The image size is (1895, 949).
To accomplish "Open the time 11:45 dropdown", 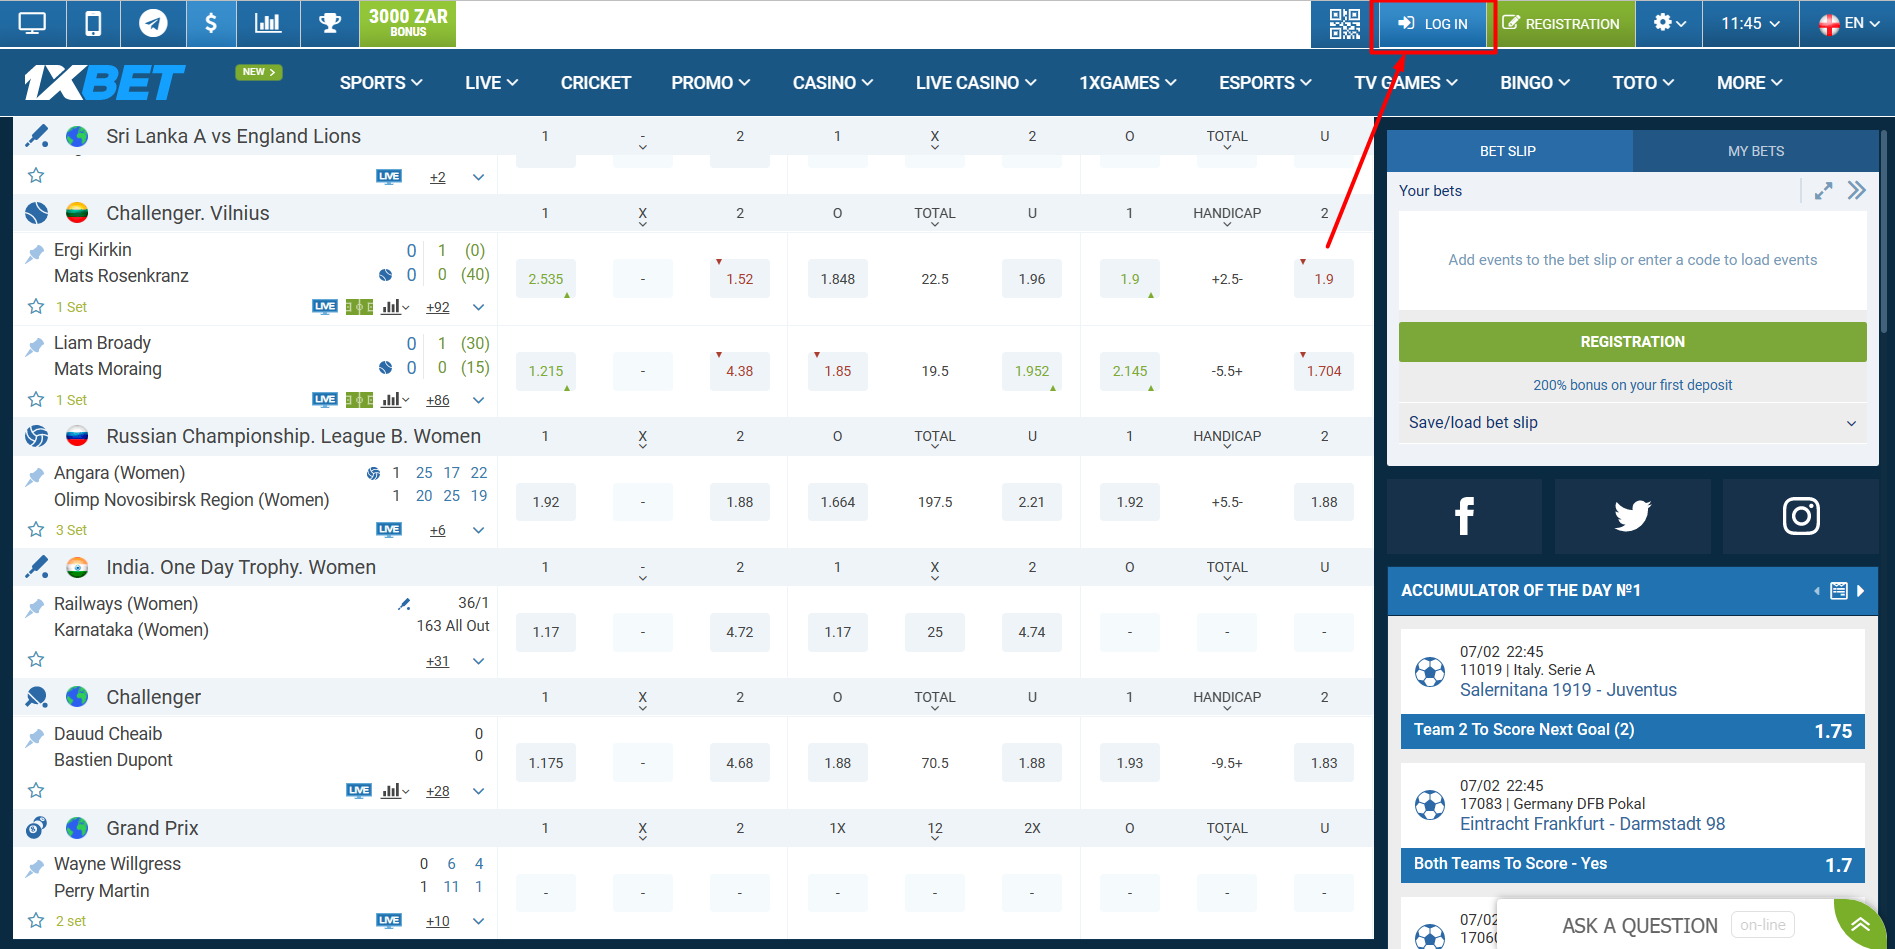I will [1751, 23].
